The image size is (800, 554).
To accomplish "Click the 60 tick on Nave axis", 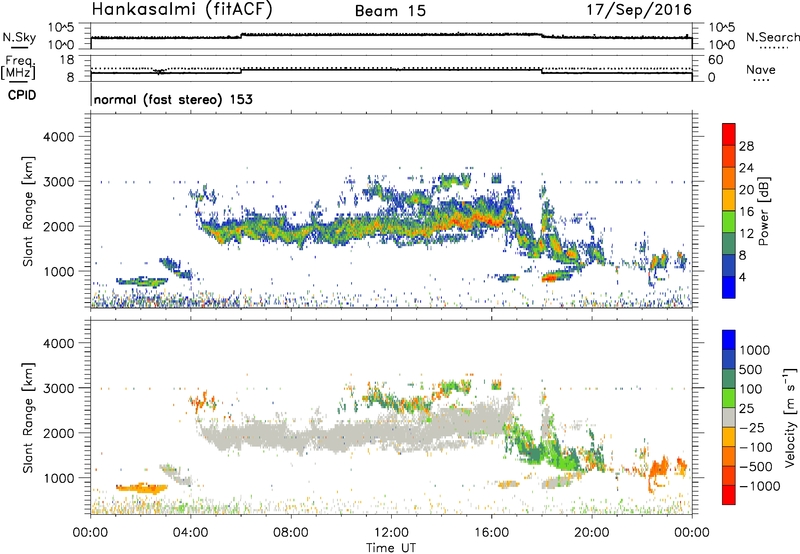I will point(715,60).
